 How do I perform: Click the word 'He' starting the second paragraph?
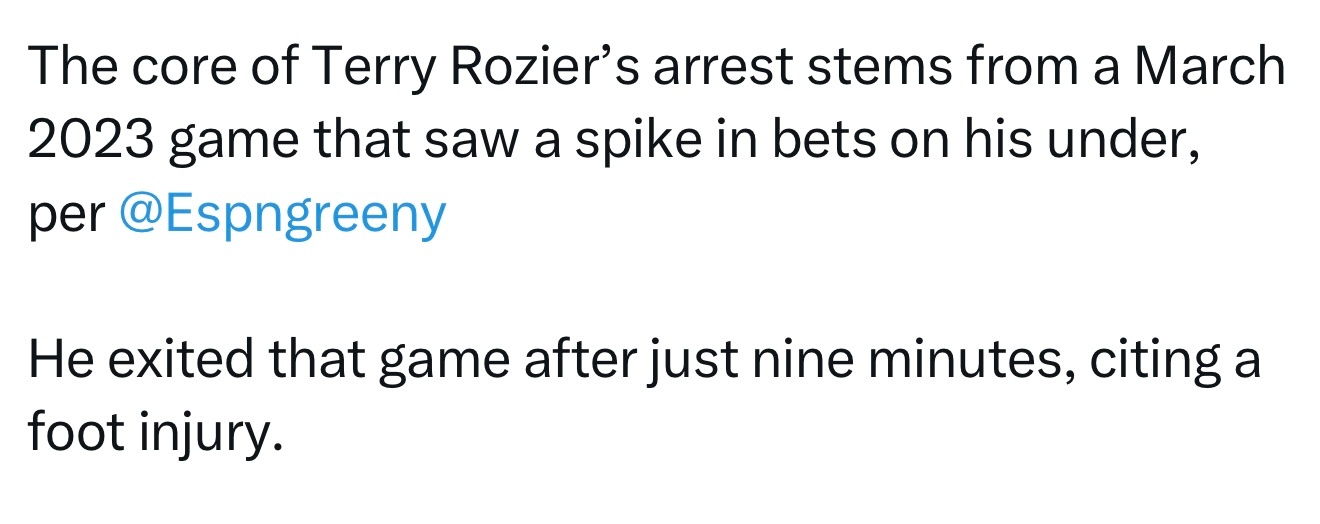[58, 362]
